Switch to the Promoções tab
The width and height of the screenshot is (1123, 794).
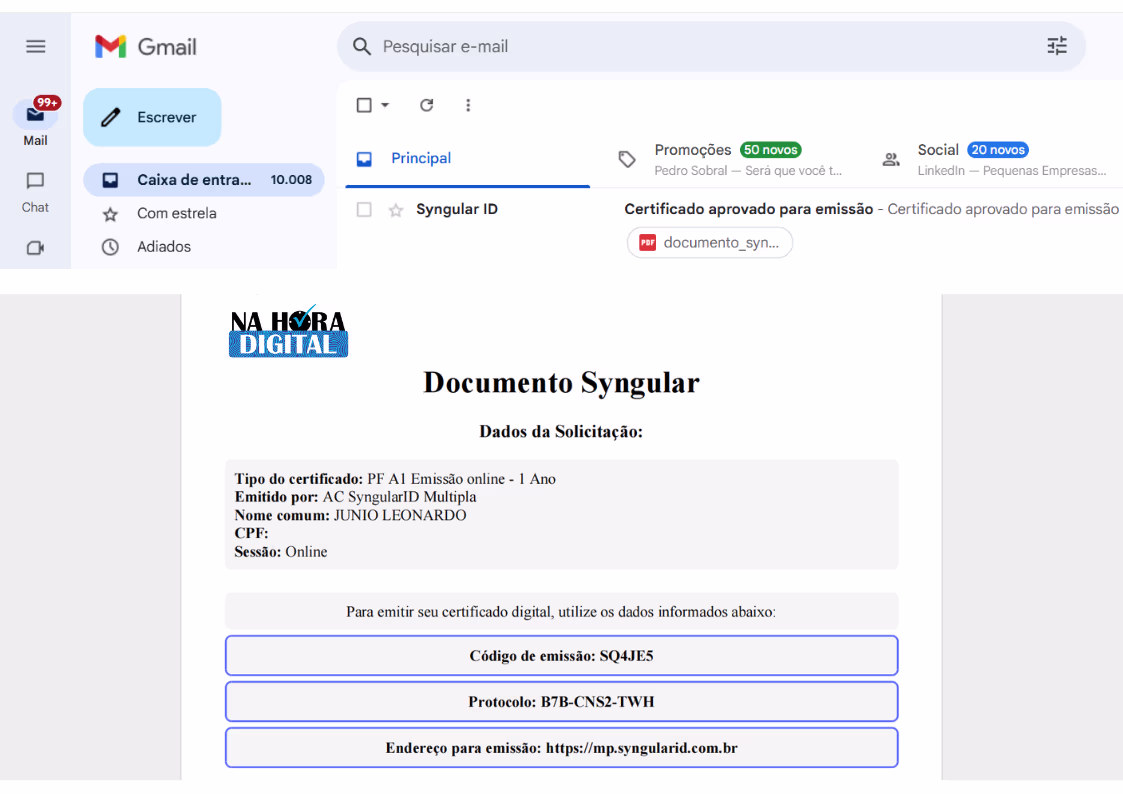pyautogui.click(x=730, y=159)
